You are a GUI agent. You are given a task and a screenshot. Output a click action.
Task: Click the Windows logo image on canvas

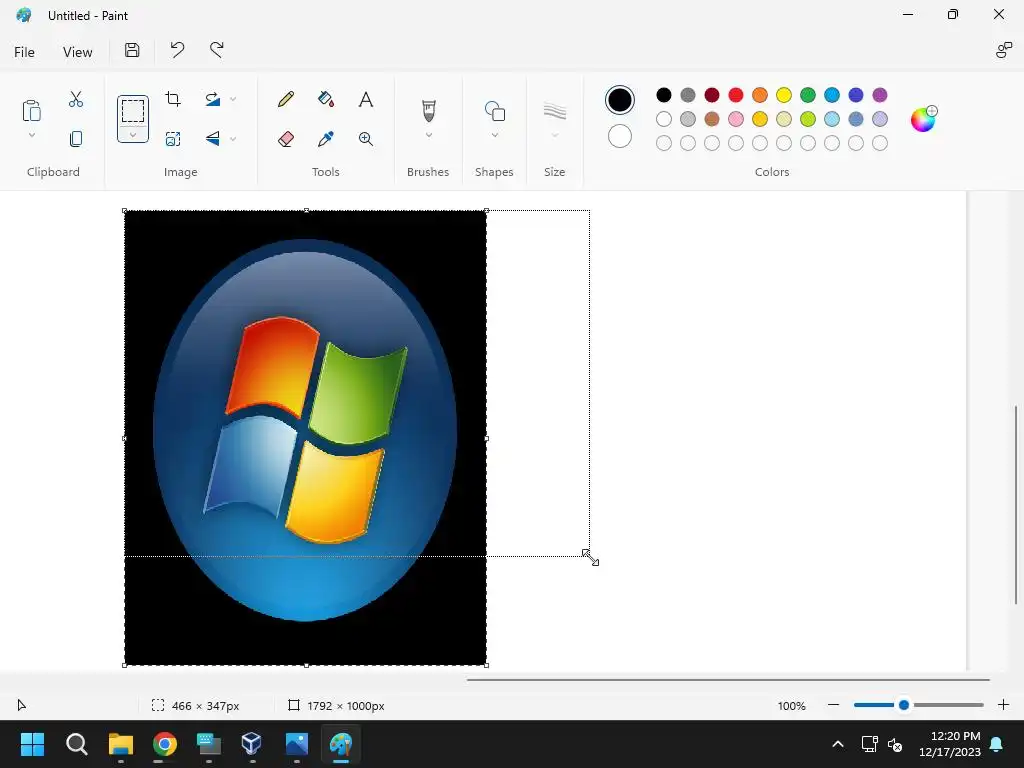(x=305, y=438)
